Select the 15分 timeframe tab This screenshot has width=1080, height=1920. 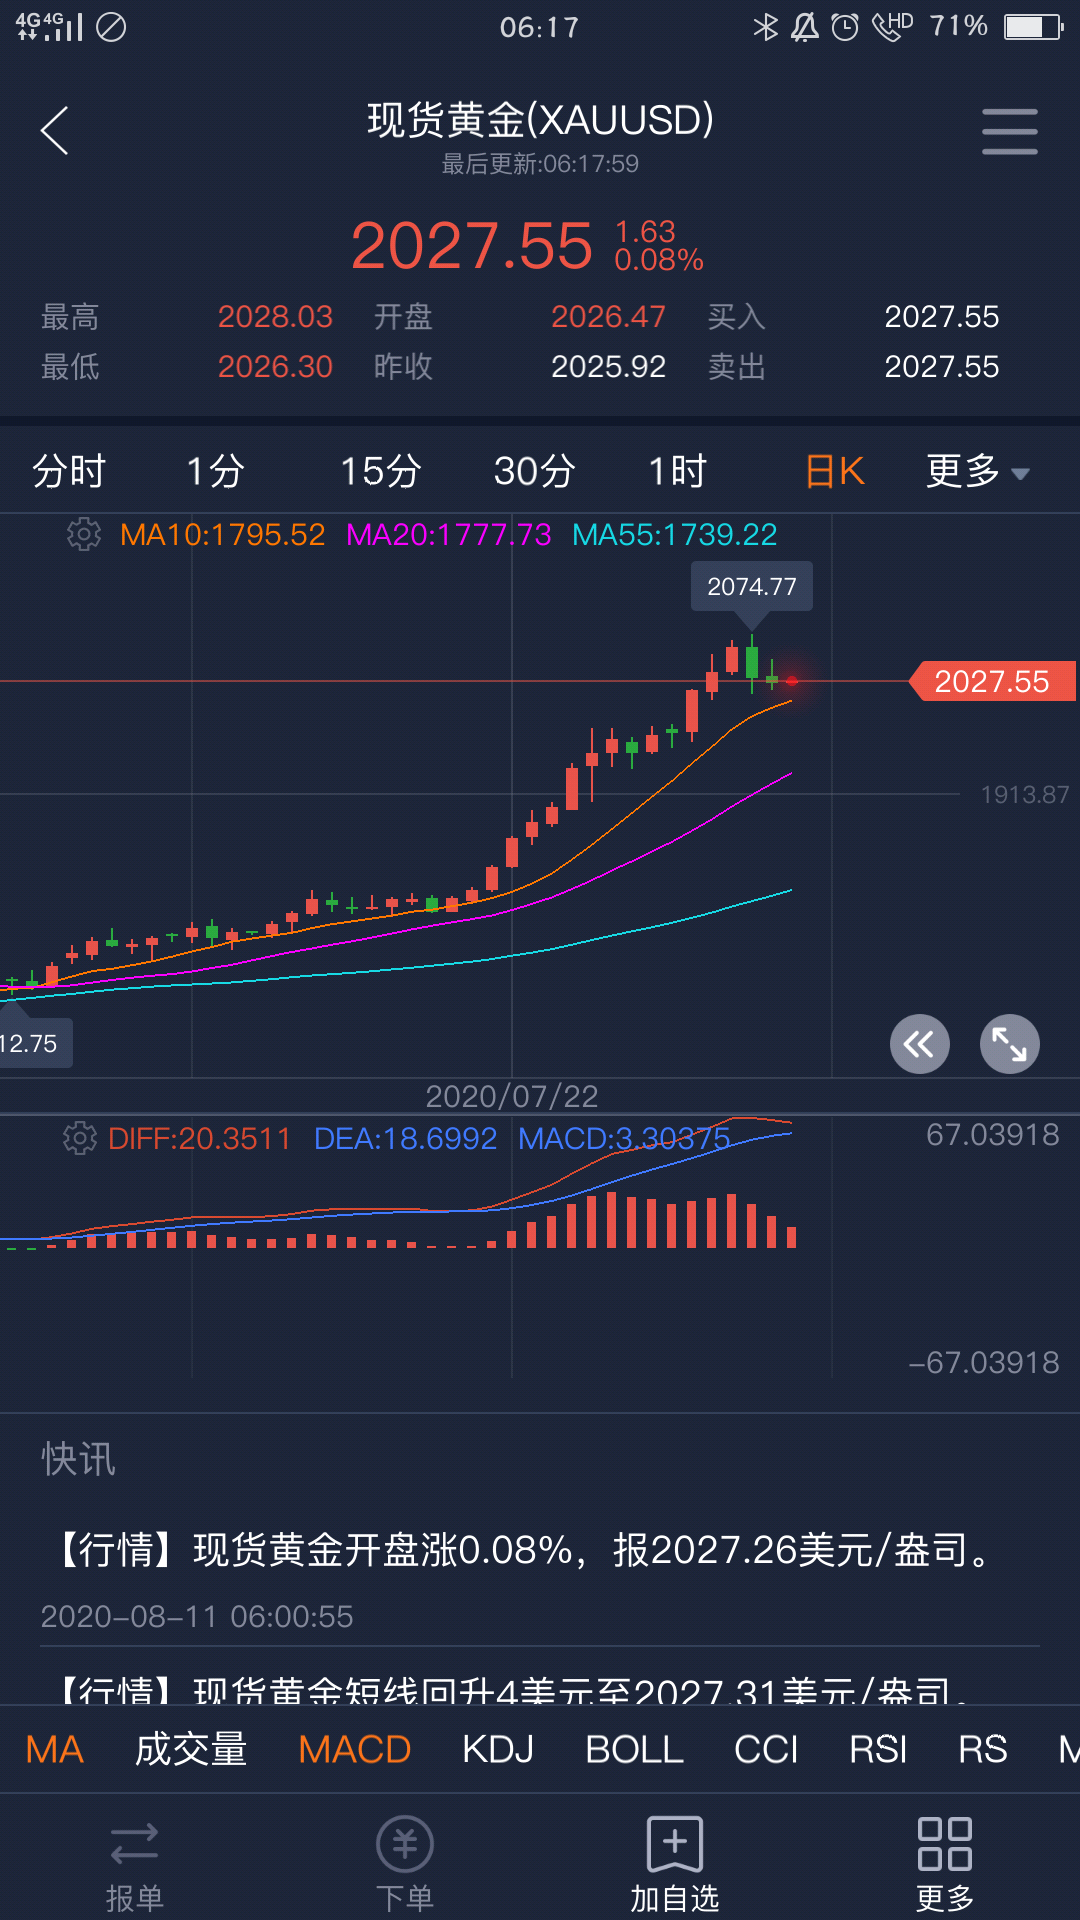click(381, 471)
